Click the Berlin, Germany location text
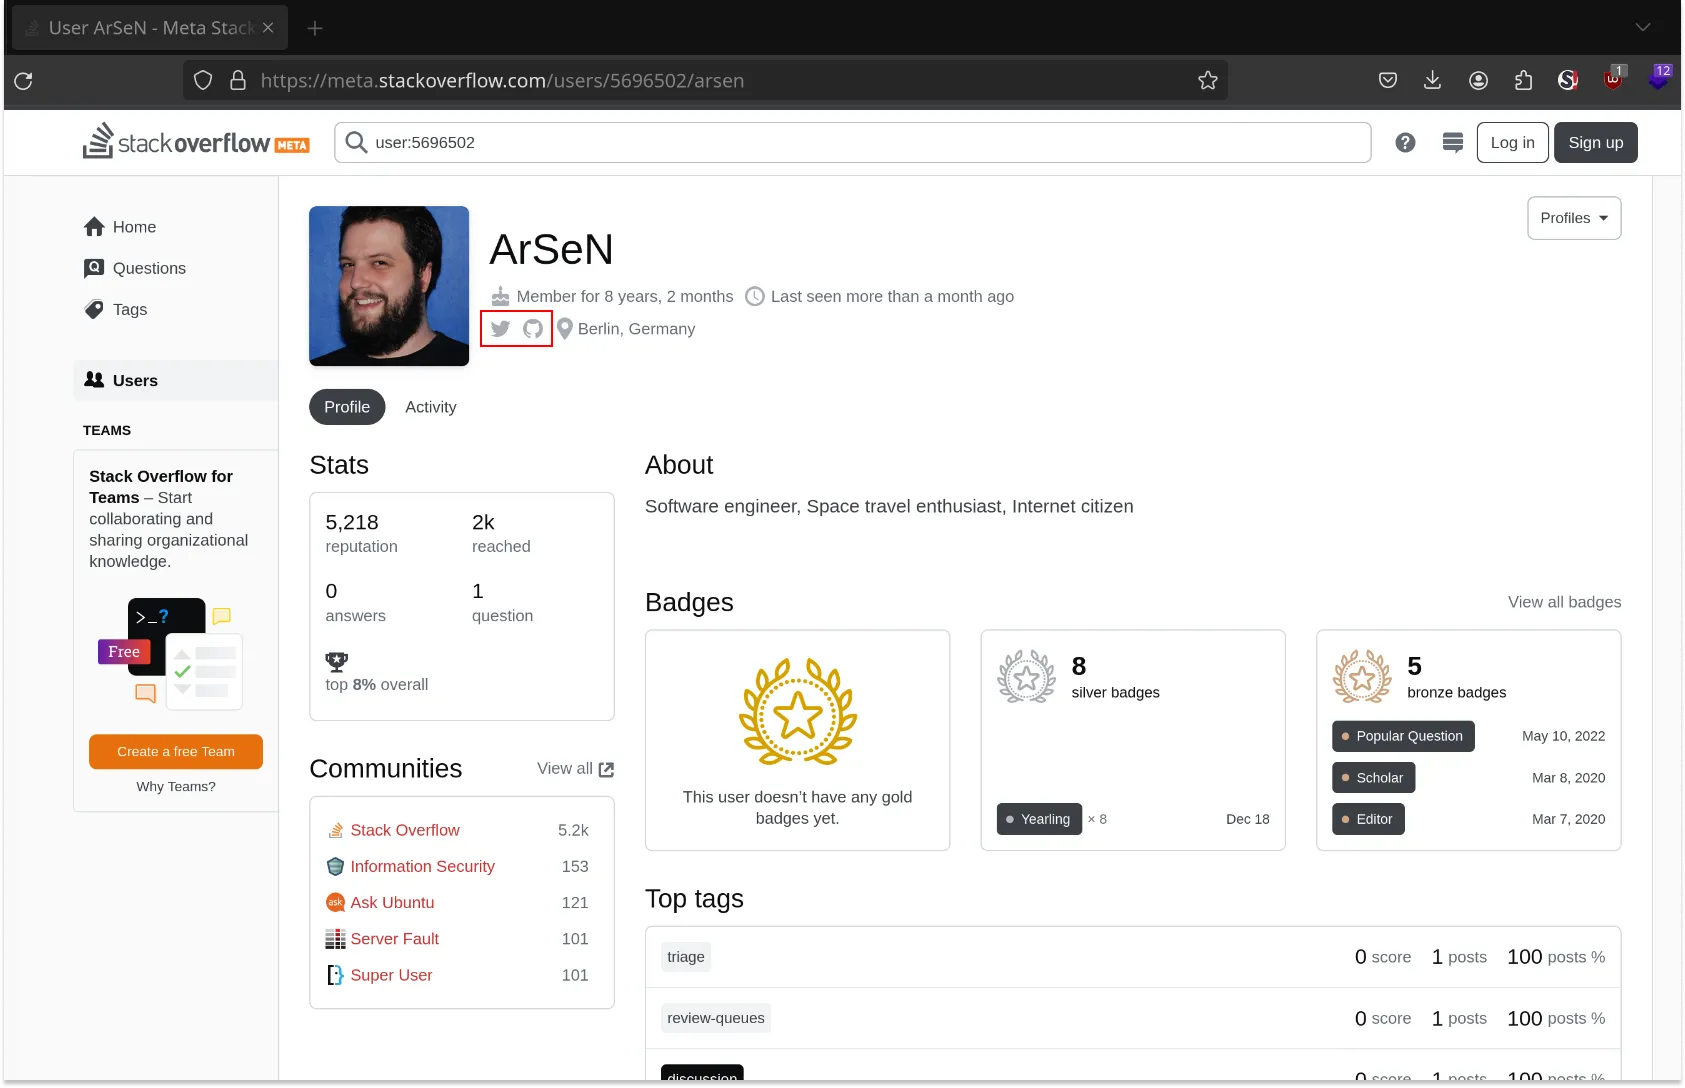 636,329
